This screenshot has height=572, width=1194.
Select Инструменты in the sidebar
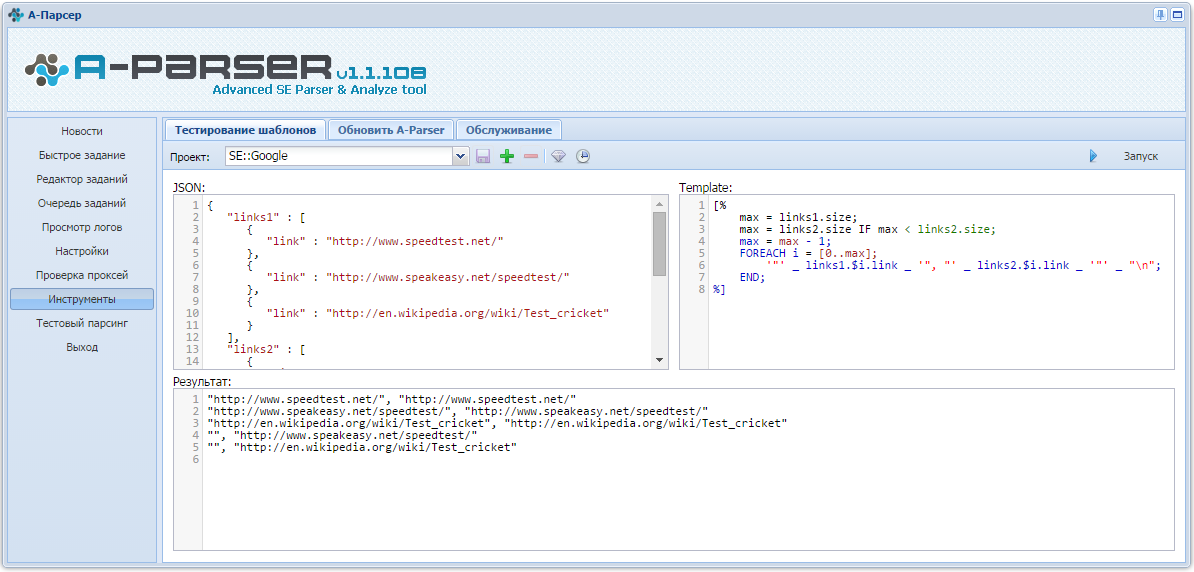[81, 299]
